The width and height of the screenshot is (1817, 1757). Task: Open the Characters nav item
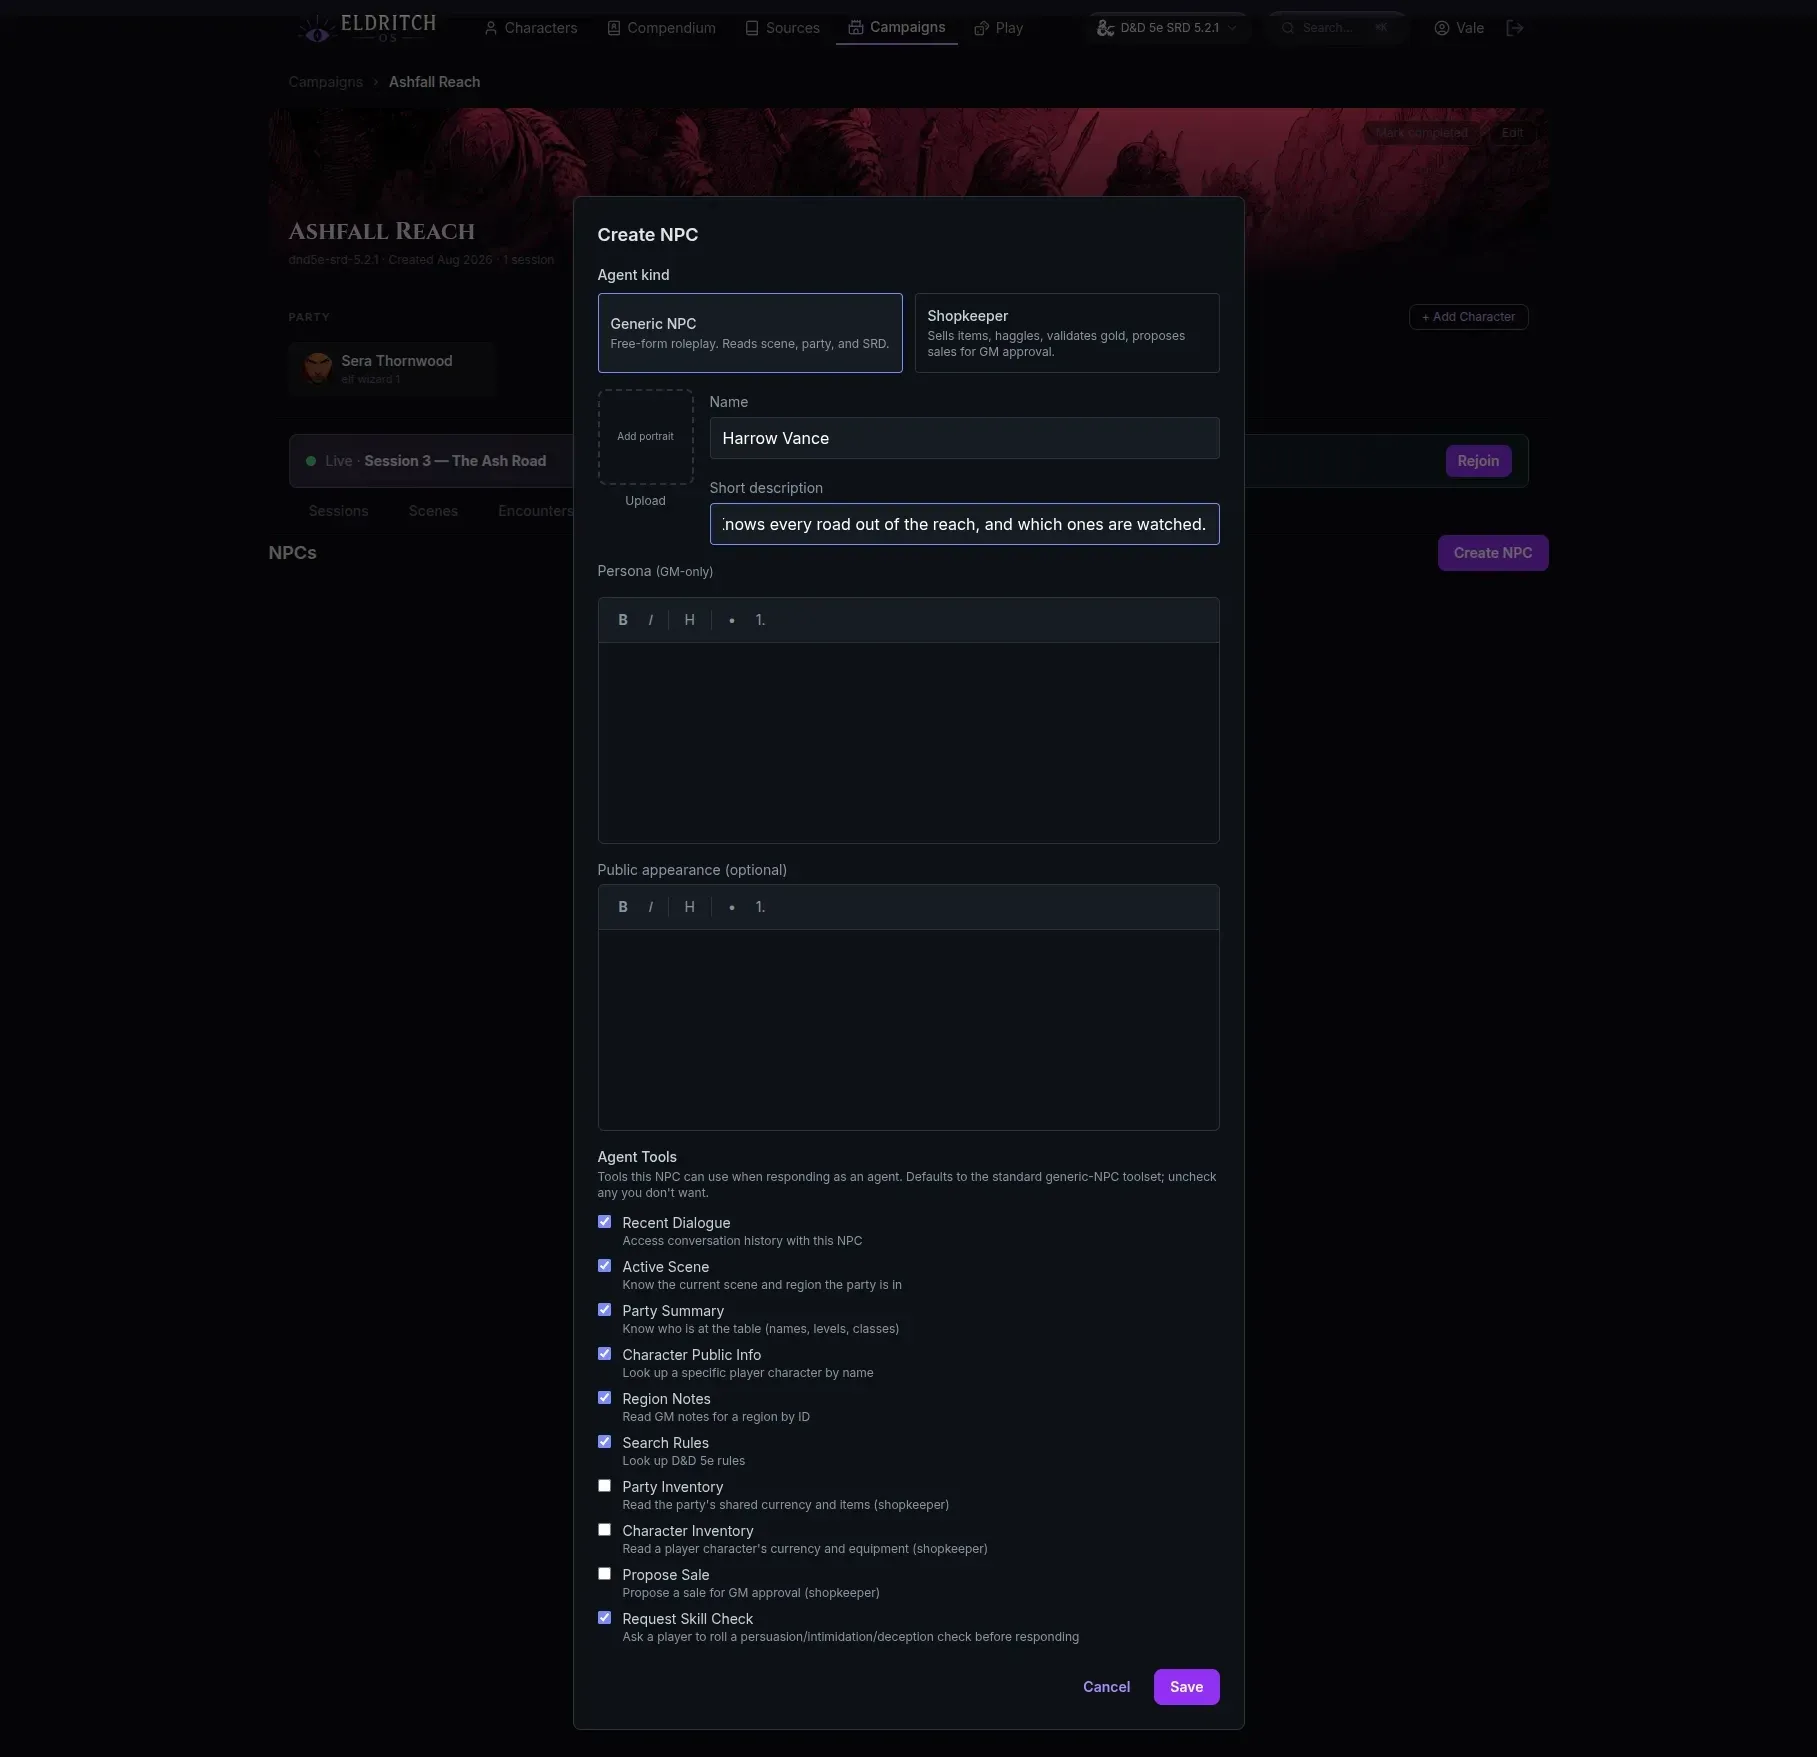531,28
